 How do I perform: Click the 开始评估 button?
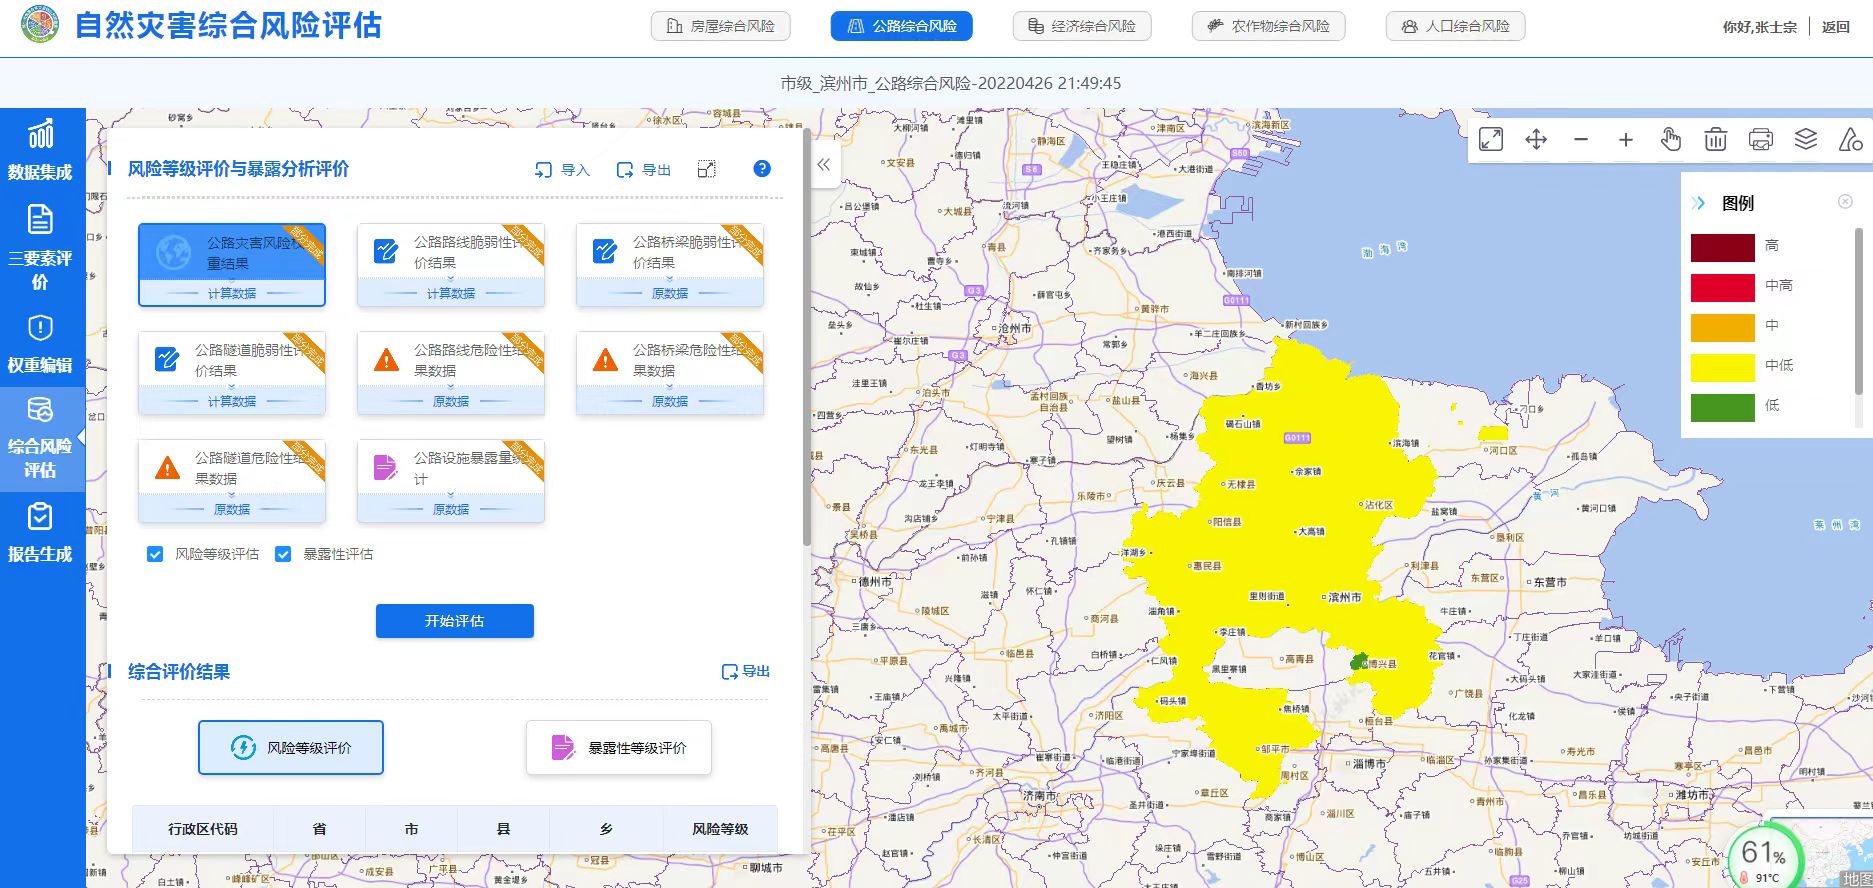[x=455, y=621]
